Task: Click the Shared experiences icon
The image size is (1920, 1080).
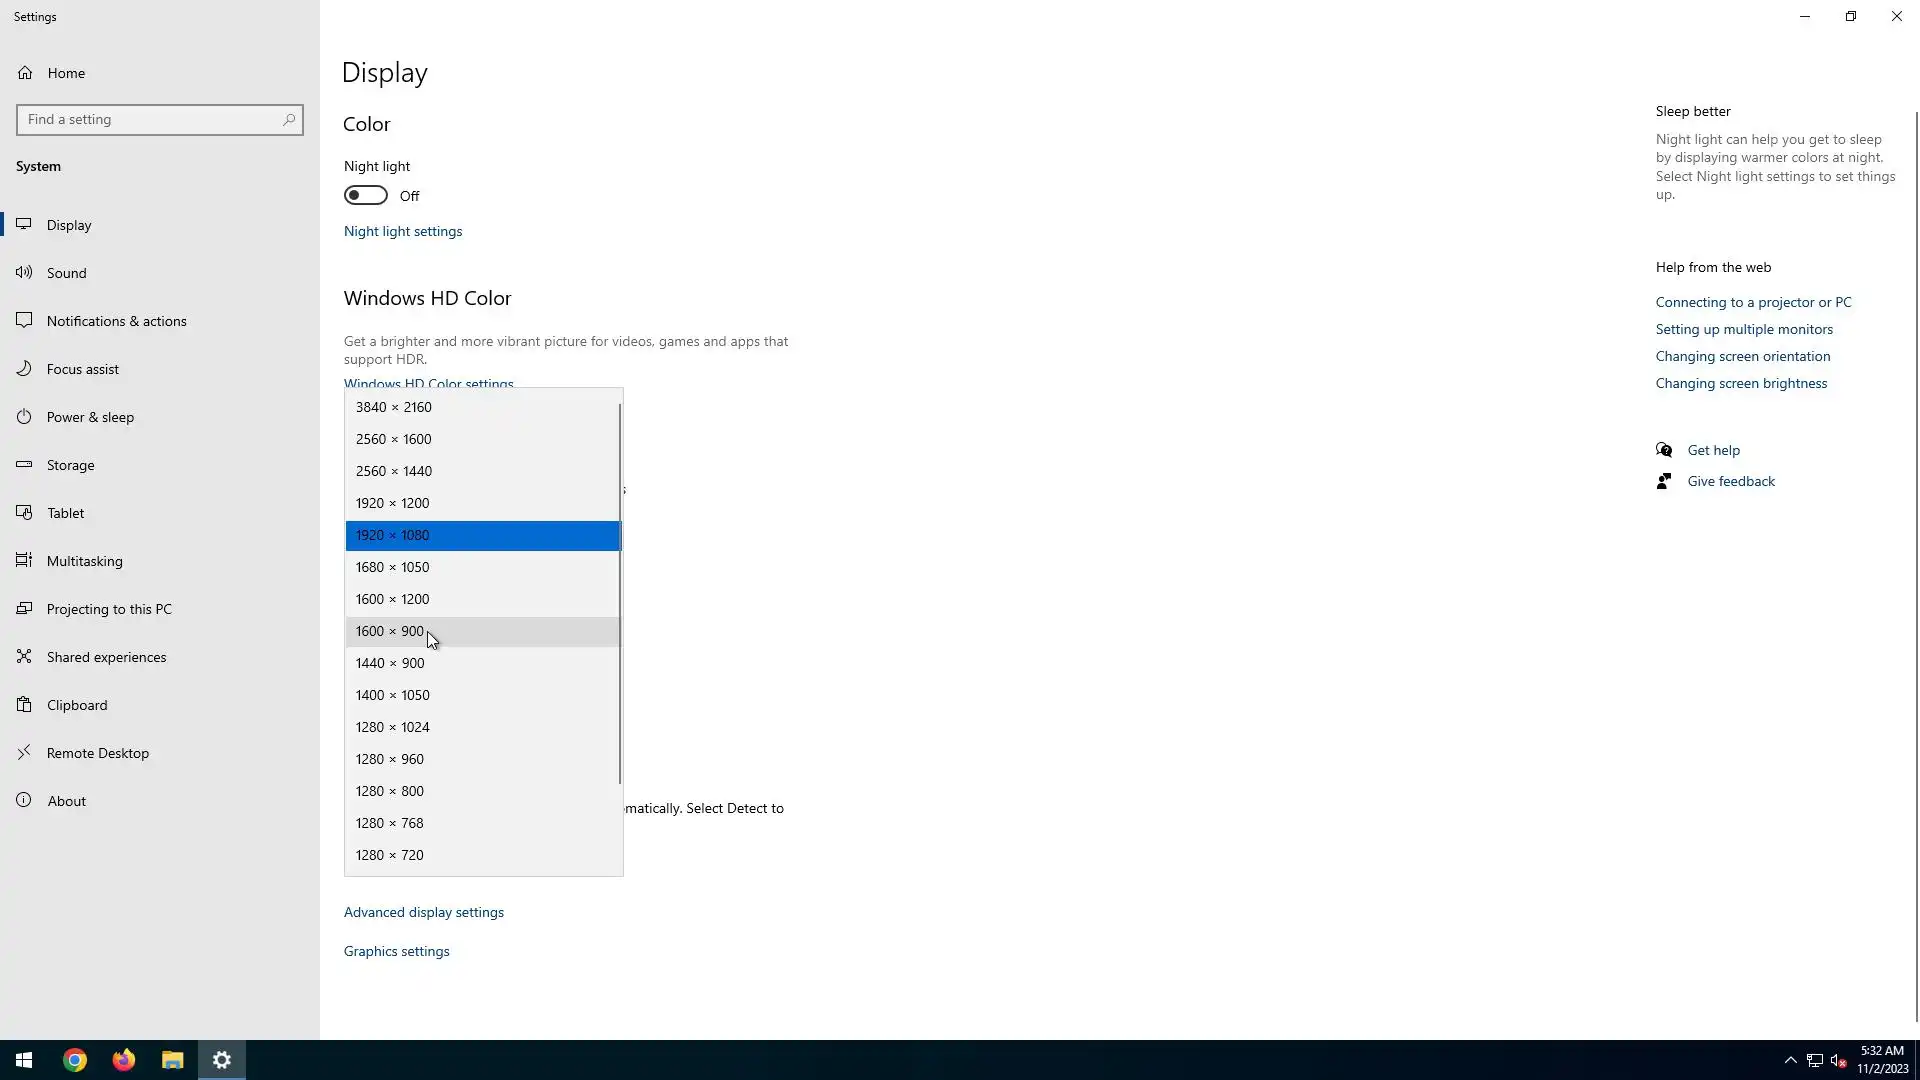Action: click(x=24, y=656)
